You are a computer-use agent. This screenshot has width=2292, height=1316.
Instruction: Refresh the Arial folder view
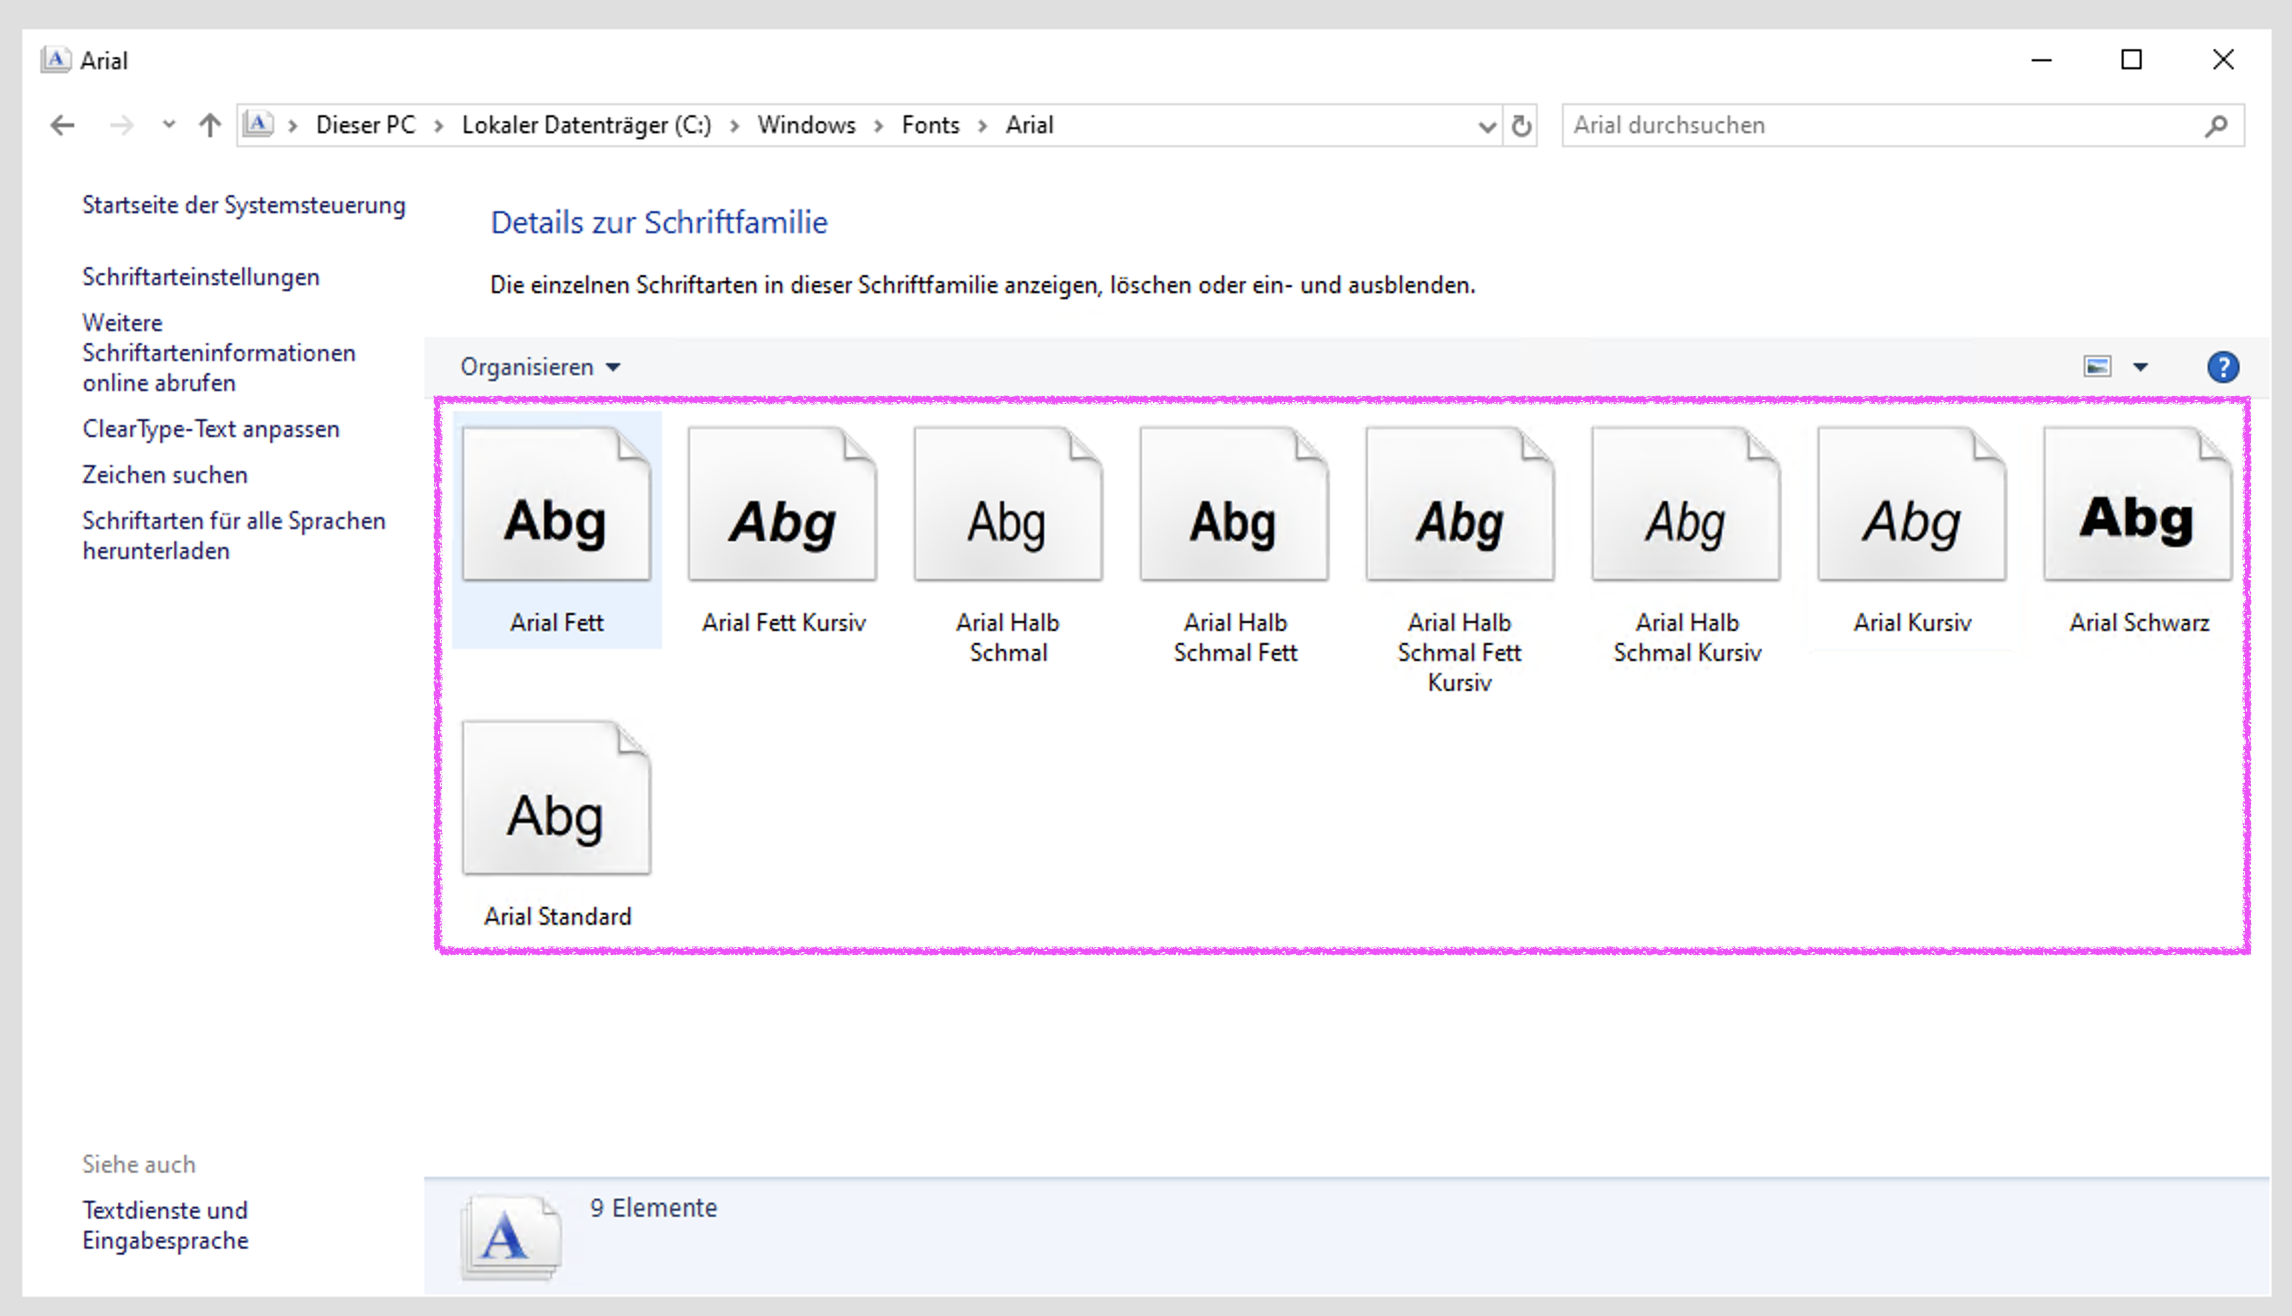(x=1521, y=125)
